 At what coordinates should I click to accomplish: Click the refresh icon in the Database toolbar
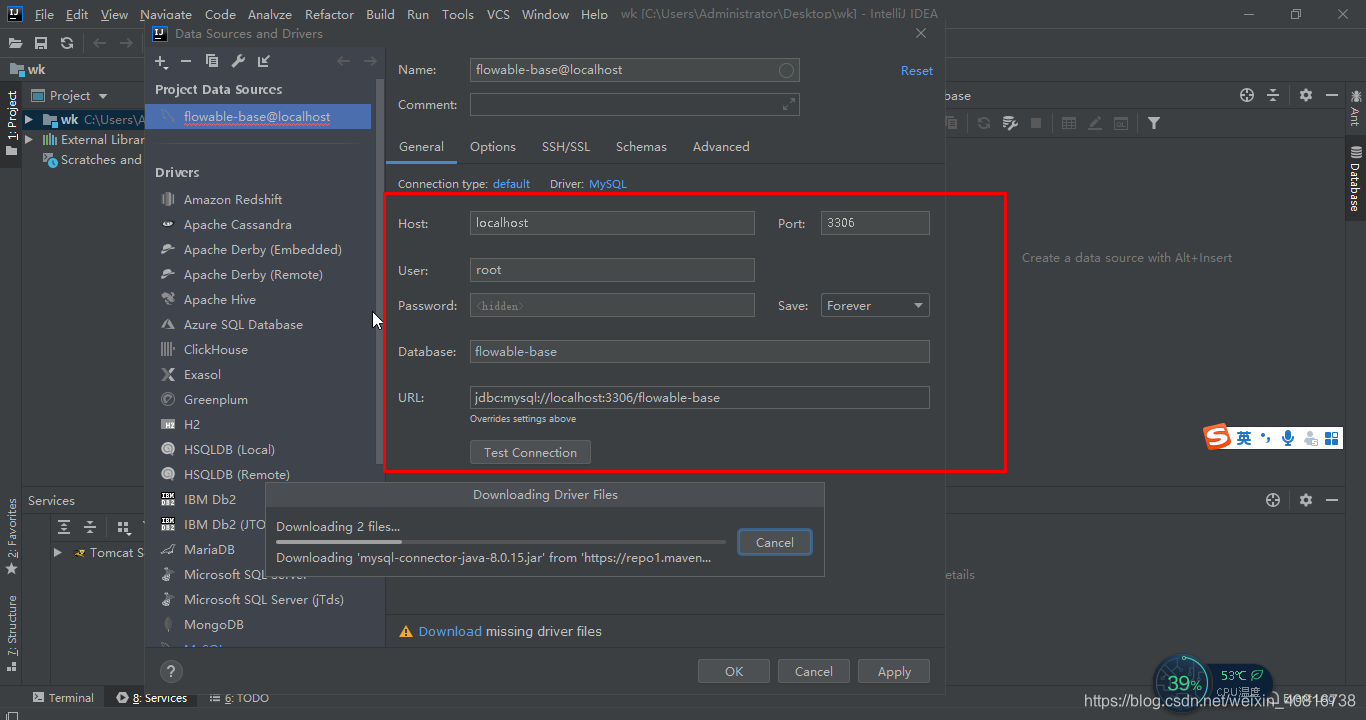(x=984, y=123)
